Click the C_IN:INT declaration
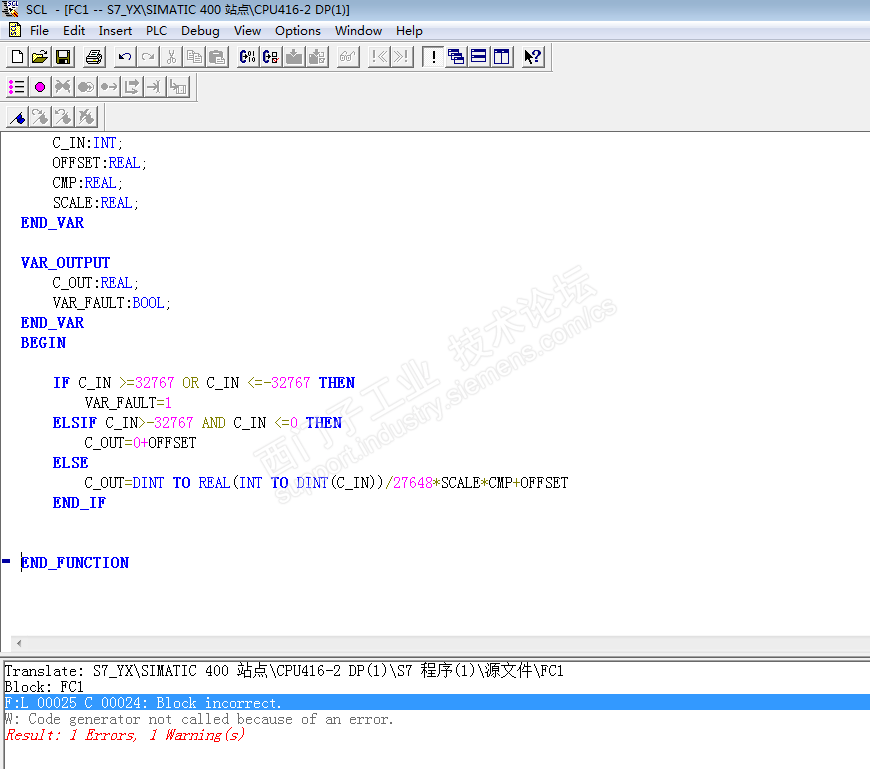870x769 pixels. [88, 143]
